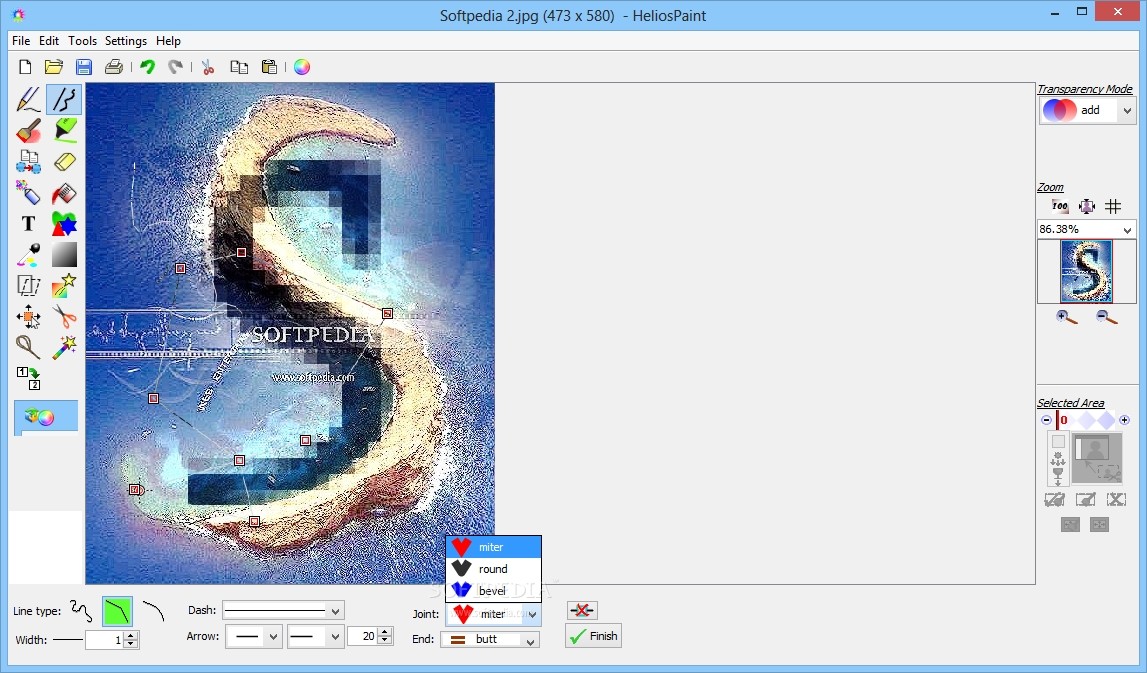Expand the Transparency Mode dropdown
The image size is (1147, 673).
coord(1127,110)
